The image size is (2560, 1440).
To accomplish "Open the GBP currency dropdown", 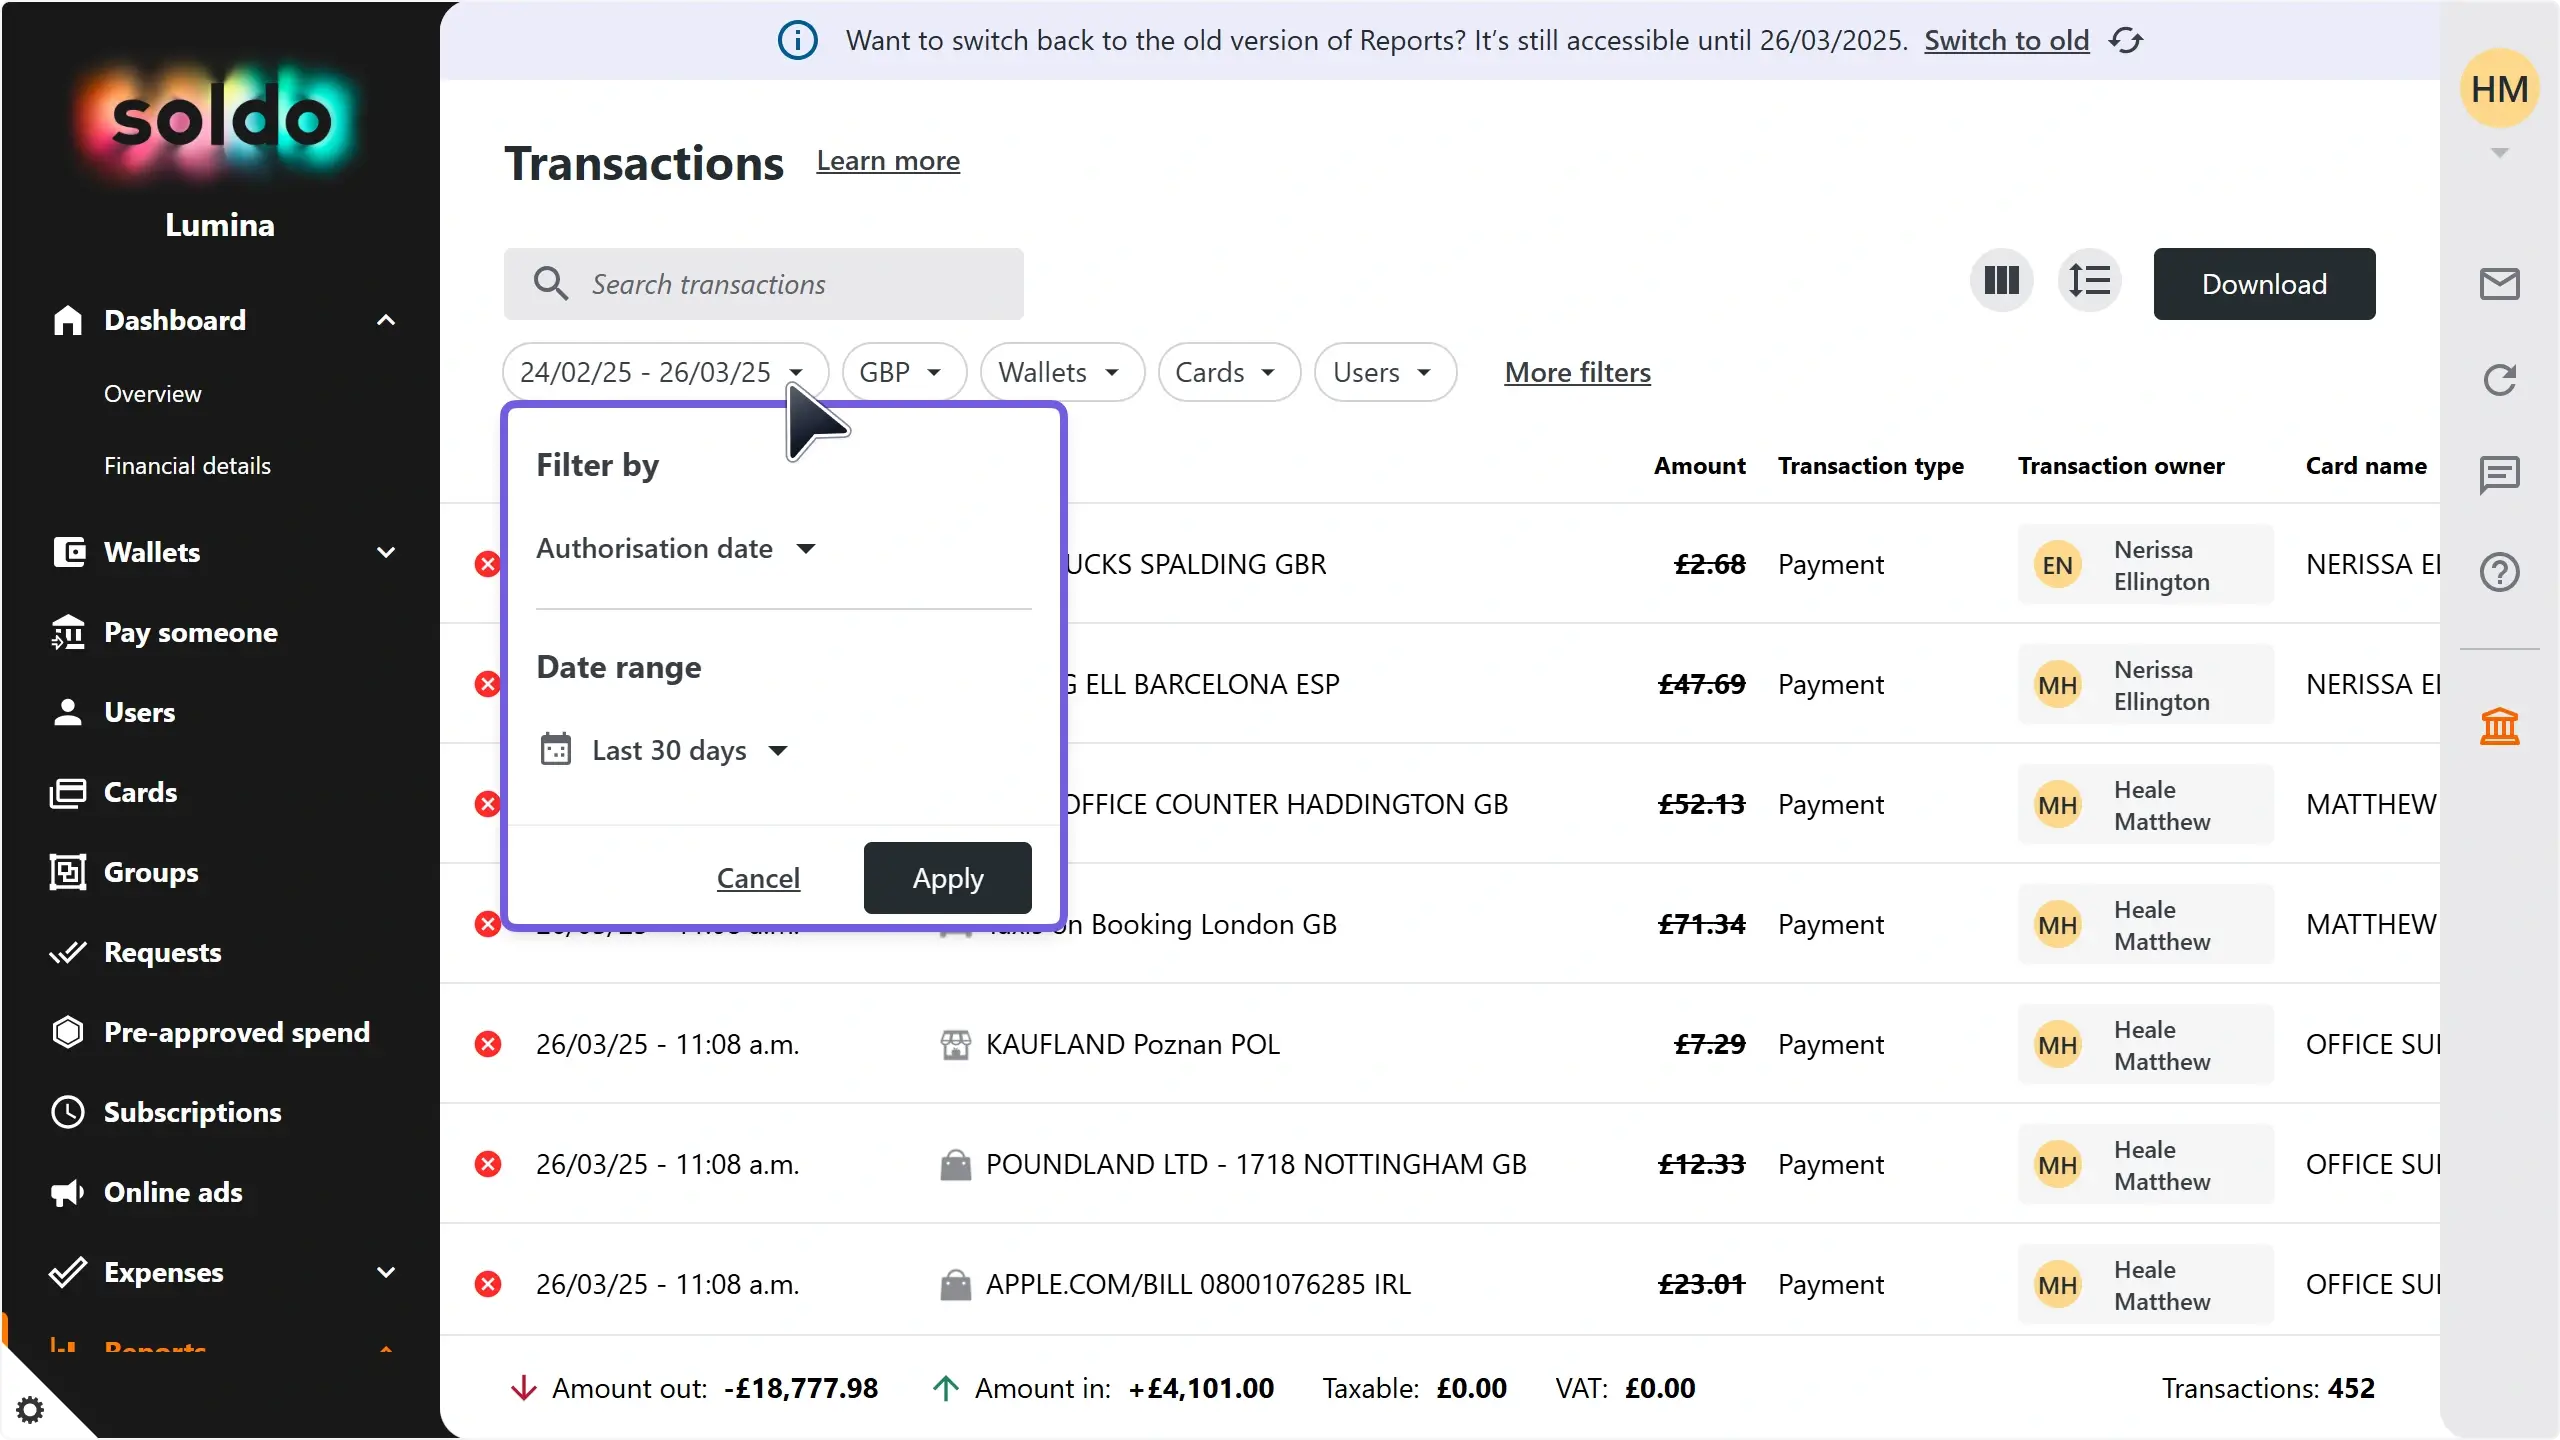I will coord(903,371).
